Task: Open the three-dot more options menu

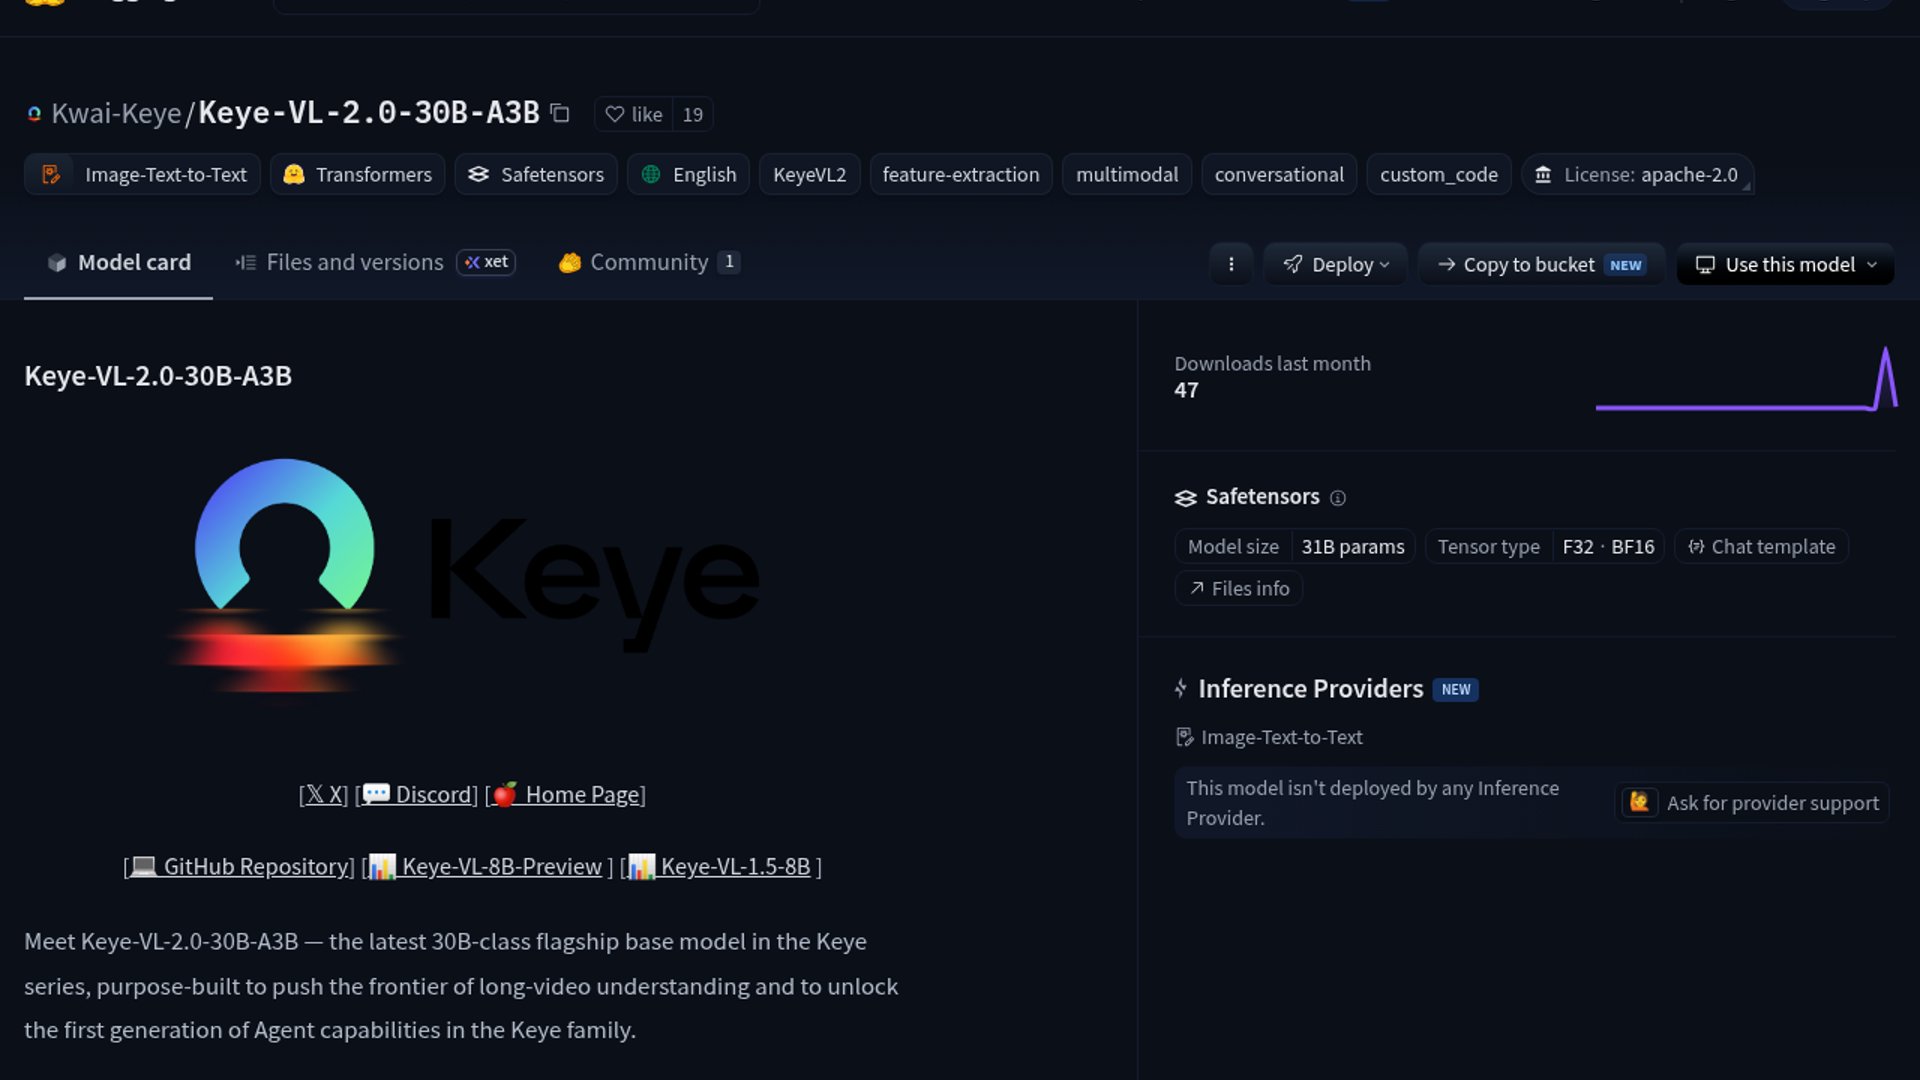Action: tap(1231, 264)
